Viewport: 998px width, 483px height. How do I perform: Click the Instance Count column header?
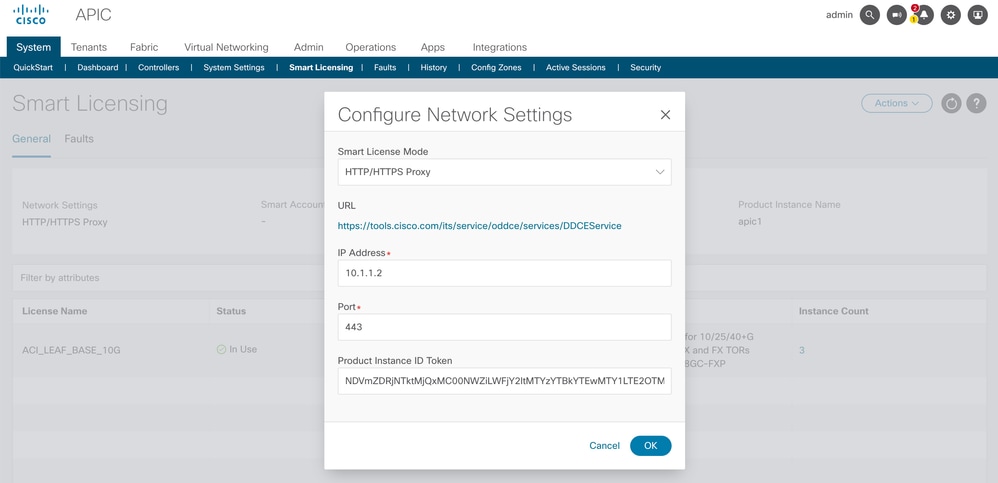point(833,311)
